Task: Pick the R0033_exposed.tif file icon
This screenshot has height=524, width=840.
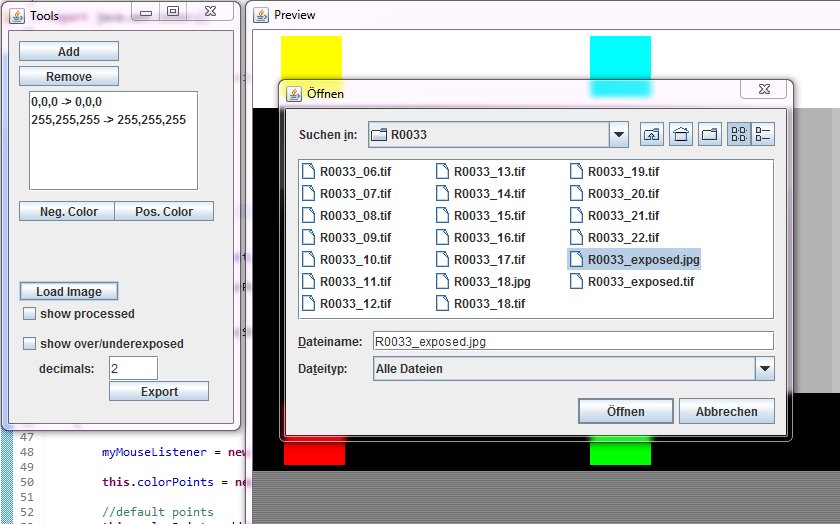Action: [x=576, y=282]
